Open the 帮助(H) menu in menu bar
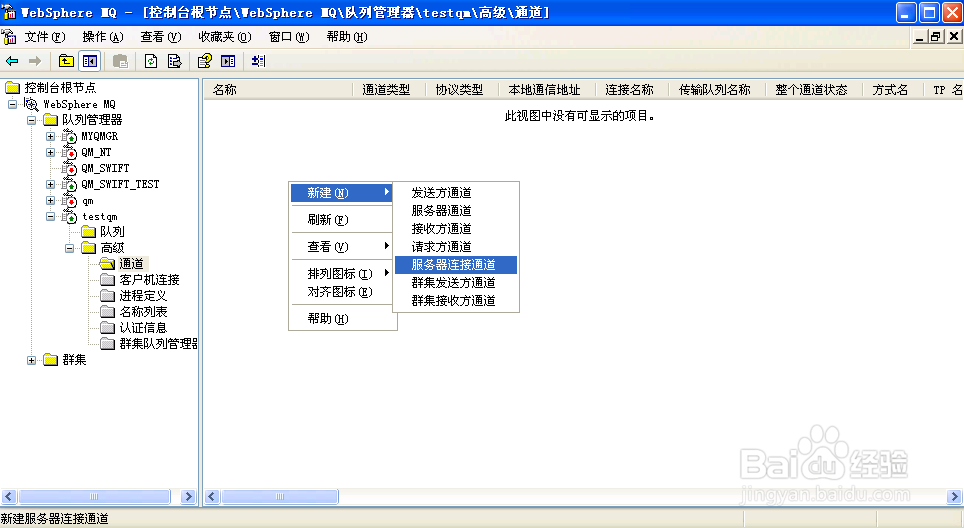This screenshot has width=964, height=528. pyautogui.click(x=347, y=37)
